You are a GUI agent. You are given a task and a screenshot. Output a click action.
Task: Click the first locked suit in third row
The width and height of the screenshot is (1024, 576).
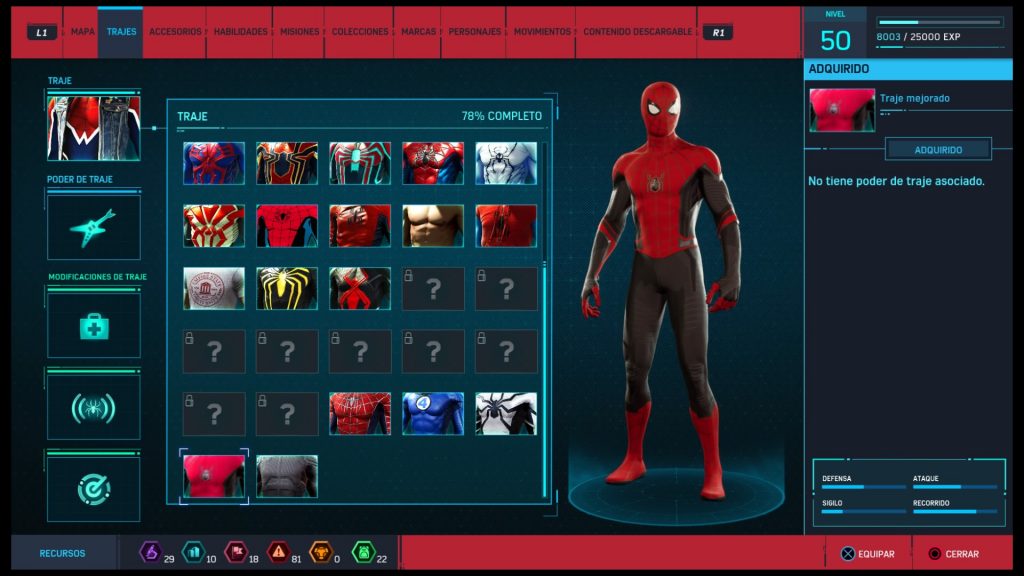pyautogui.click(x=433, y=289)
